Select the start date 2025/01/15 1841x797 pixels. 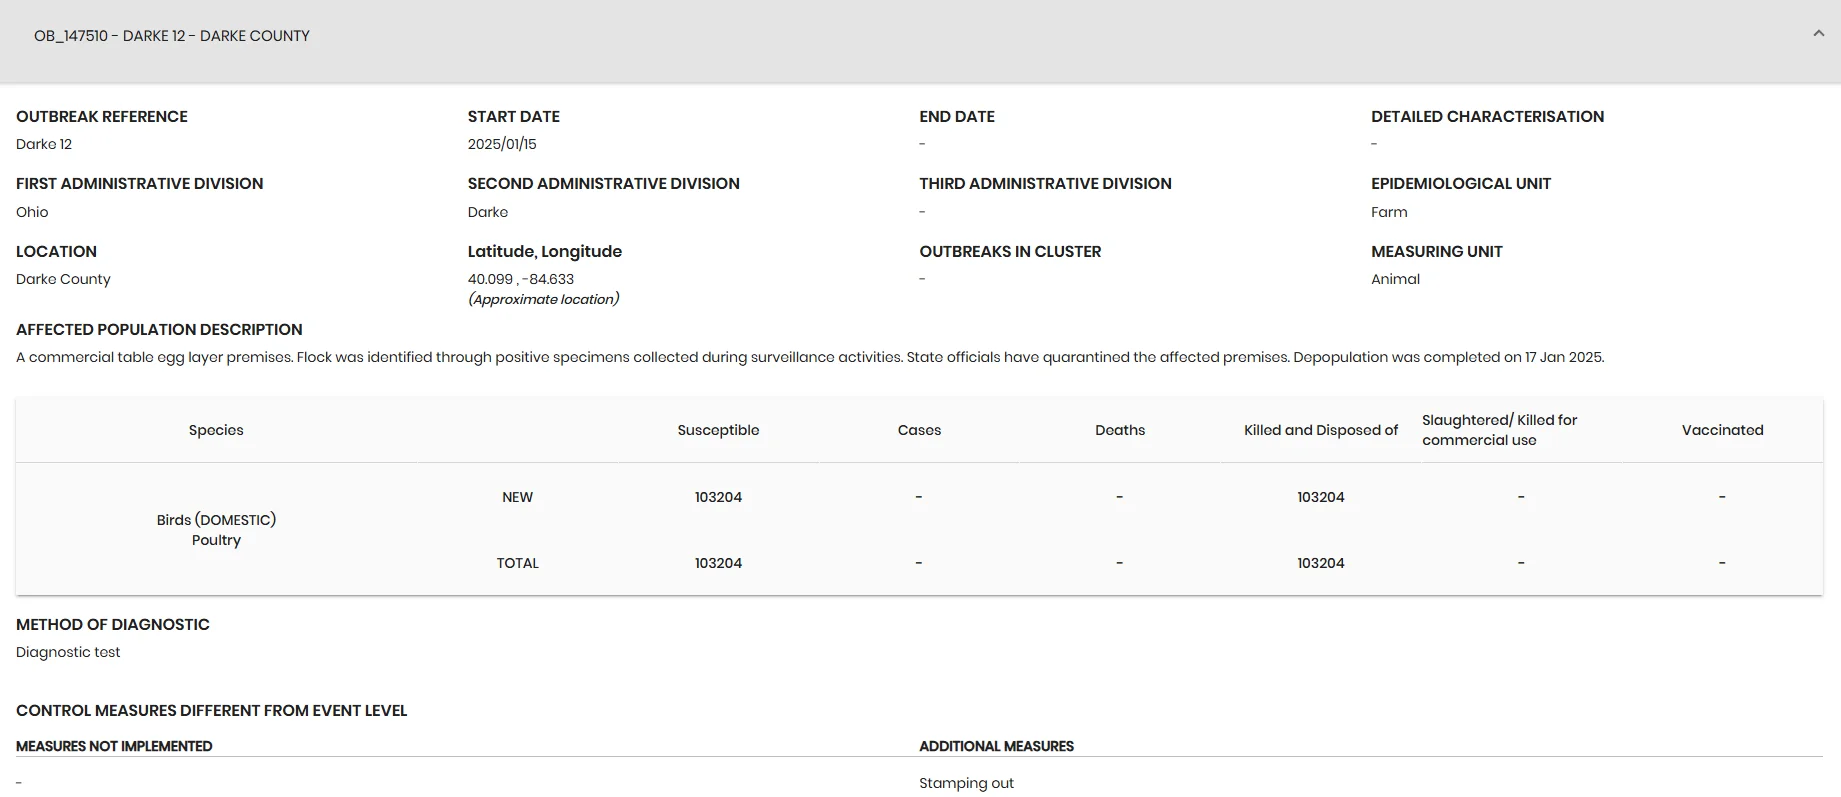pos(501,144)
